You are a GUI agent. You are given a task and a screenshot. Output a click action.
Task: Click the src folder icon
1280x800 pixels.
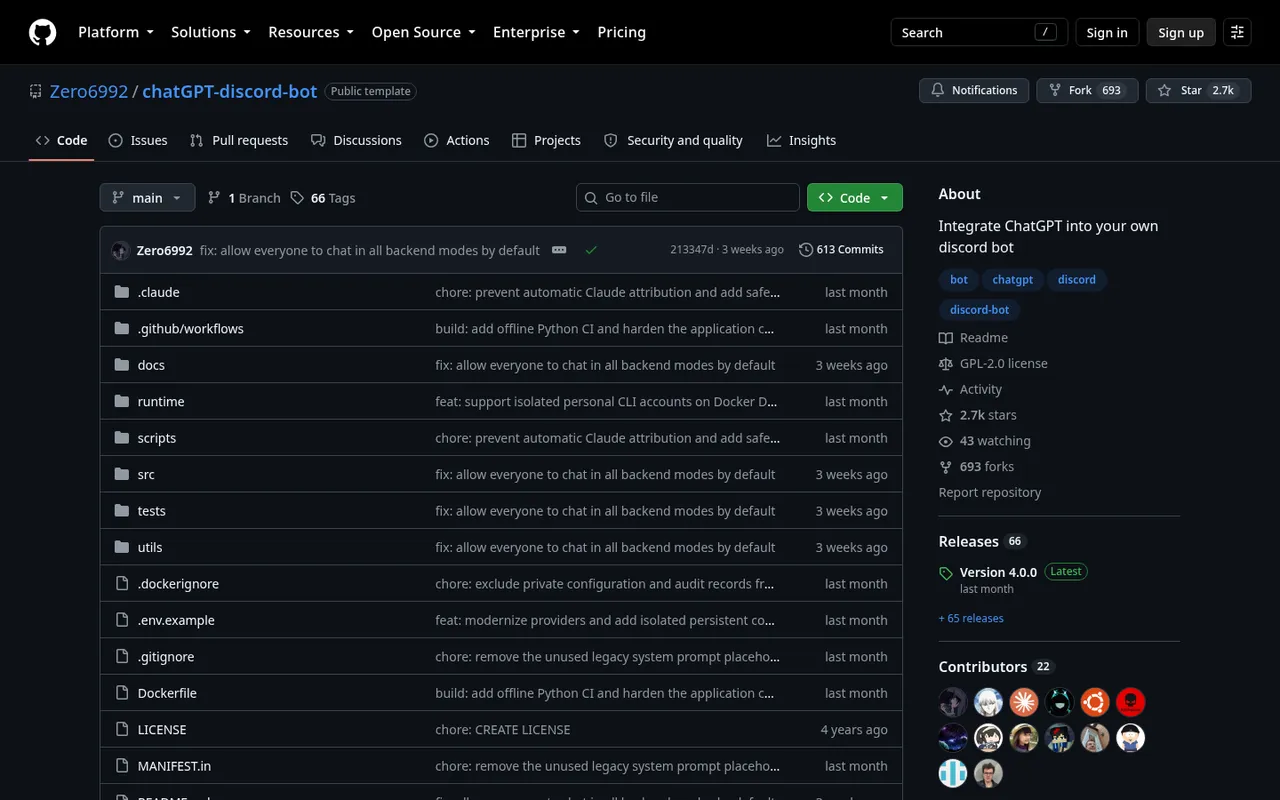click(x=122, y=474)
